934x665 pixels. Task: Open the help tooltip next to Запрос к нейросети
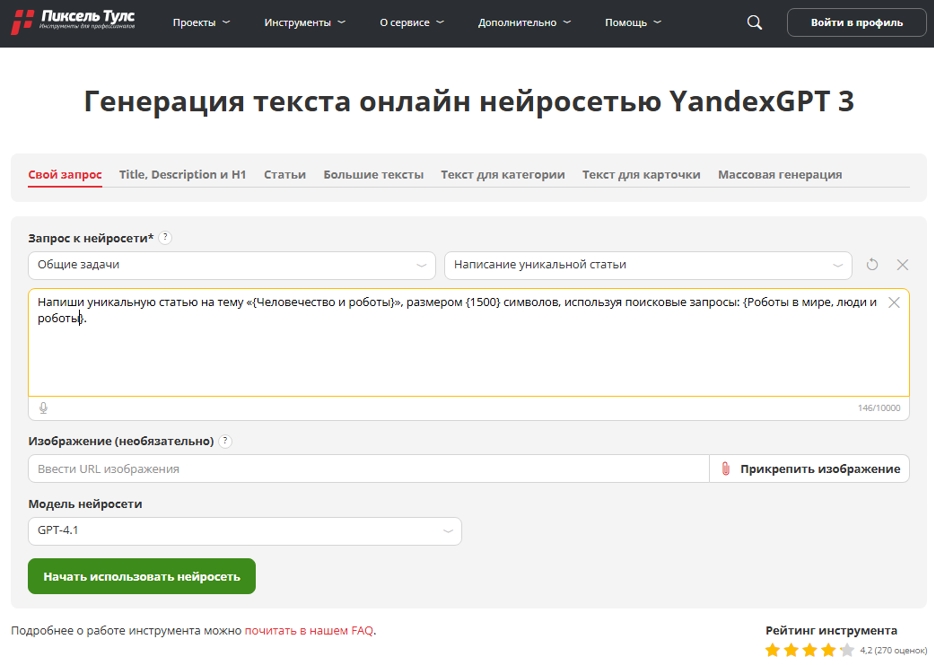click(166, 238)
